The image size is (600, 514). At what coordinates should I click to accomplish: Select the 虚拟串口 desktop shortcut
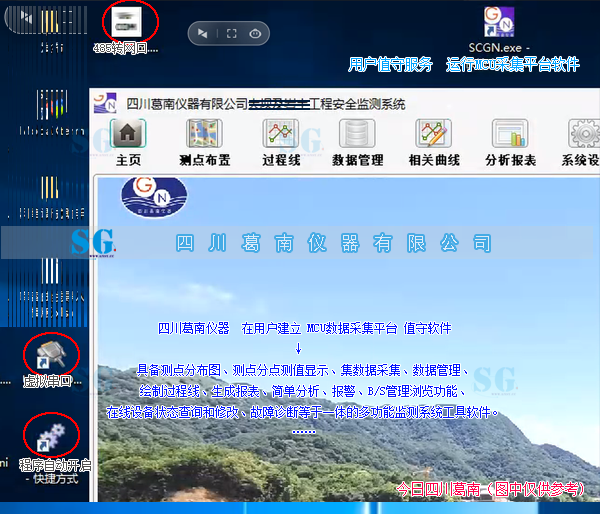click(x=51, y=355)
